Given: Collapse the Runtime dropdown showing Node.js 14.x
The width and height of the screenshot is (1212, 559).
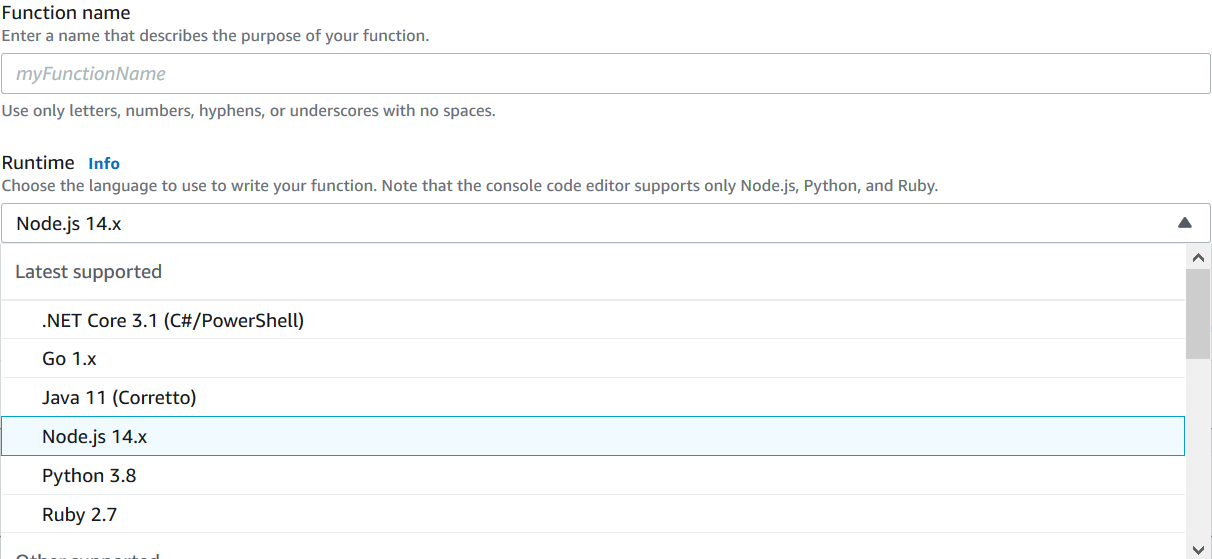Looking at the screenshot, I should [606, 223].
